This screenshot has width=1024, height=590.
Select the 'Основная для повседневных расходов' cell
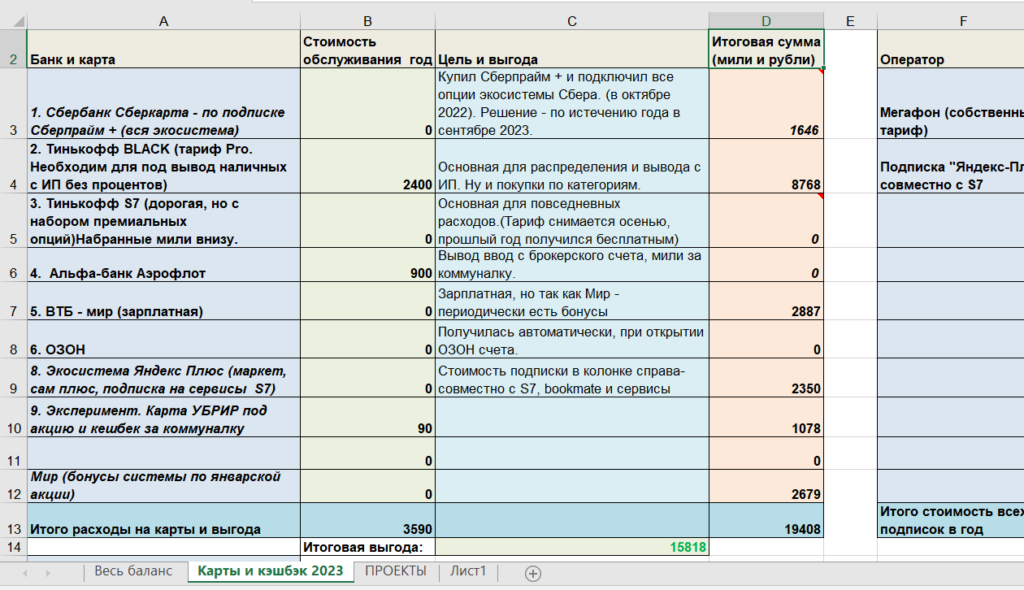click(572, 220)
